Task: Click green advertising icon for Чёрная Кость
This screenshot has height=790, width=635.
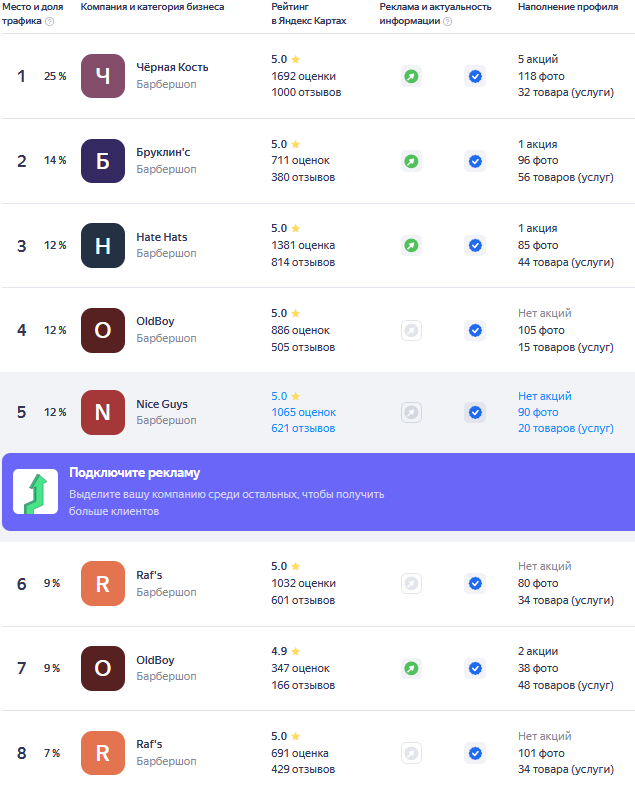Action: (411, 76)
